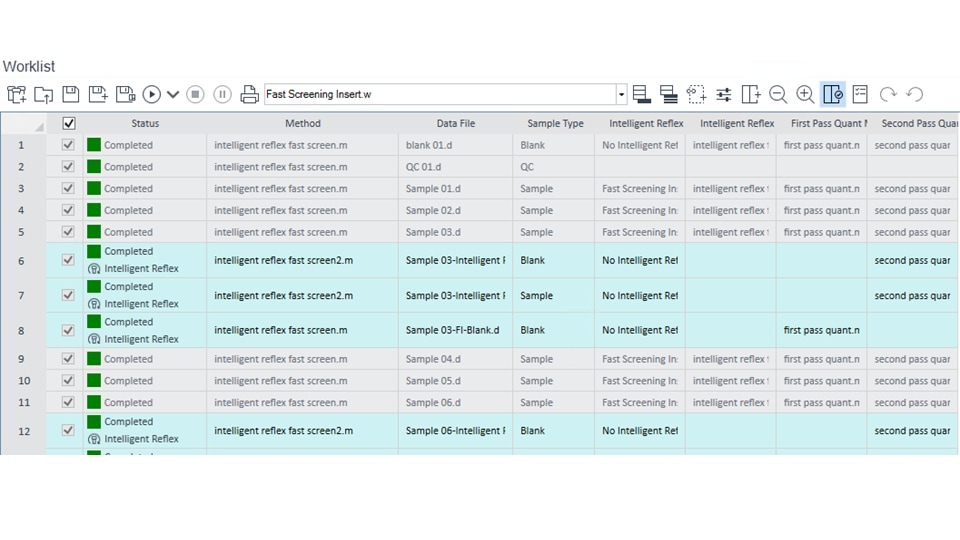Screen dimensions: 960x540
Task: Click the New Worklist icon
Action: (16, 94)
